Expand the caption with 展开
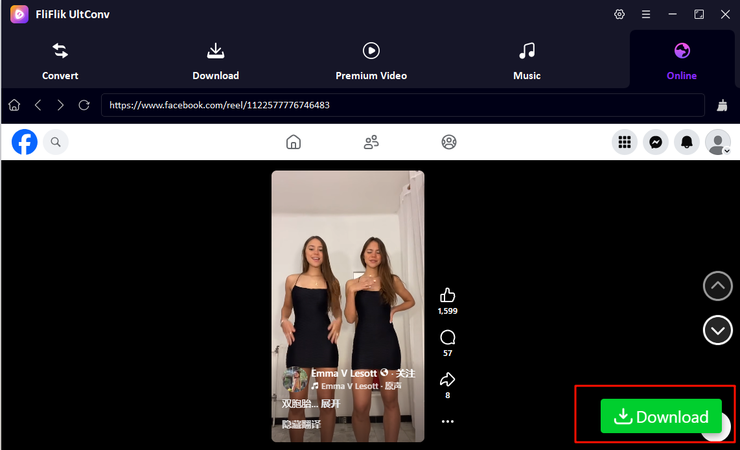 (330, 404)
